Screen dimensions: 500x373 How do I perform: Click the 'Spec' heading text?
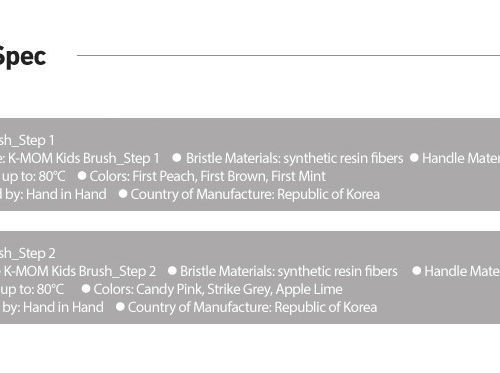pyautogui.click(x=22, y=58)
